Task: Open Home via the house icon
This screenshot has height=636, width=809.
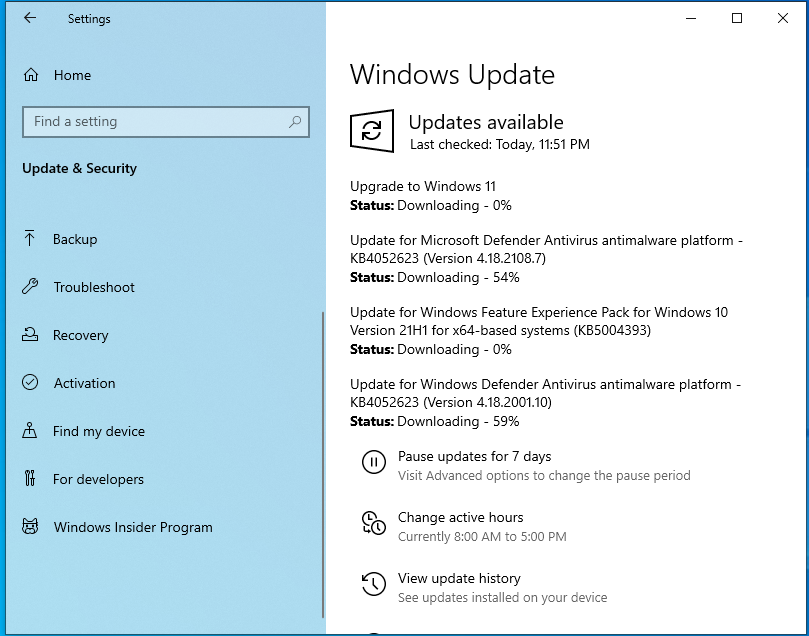Action: pos(31,75)
